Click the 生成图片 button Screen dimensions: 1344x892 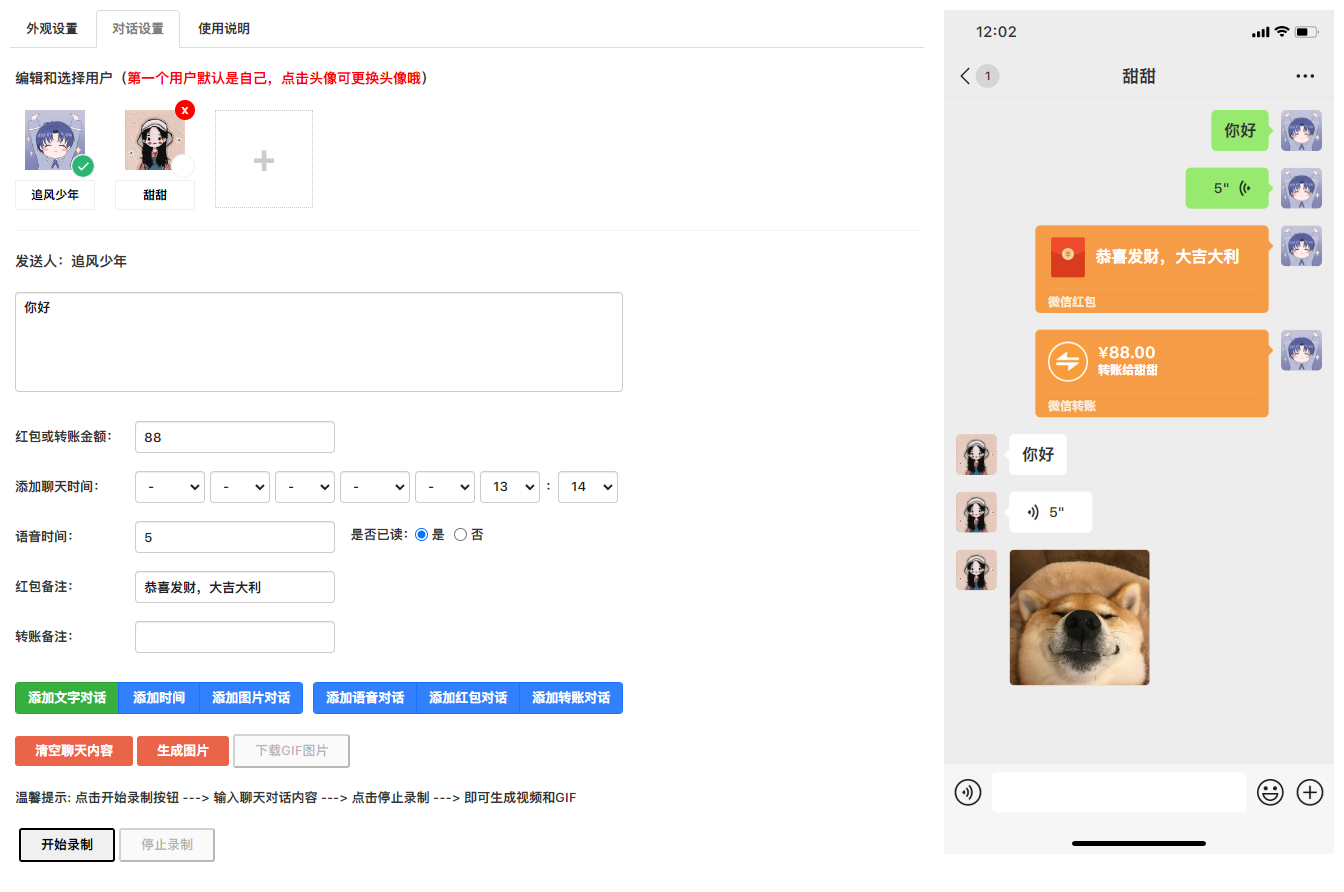183,751
